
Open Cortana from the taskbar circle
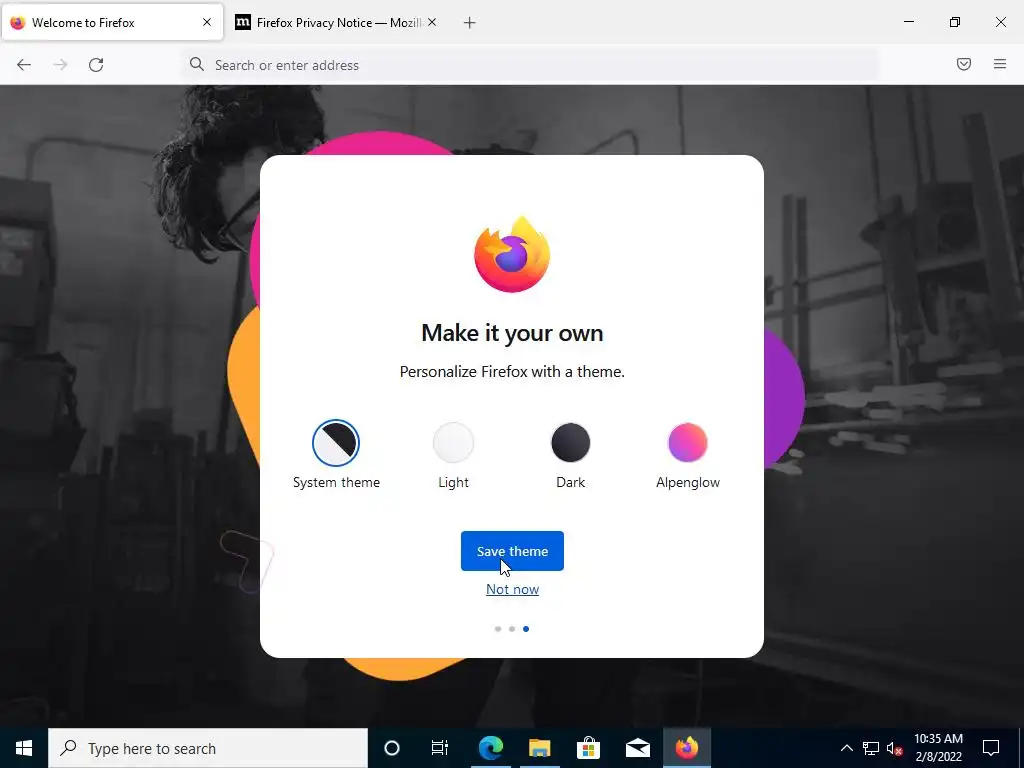pyautogui.click(x=392, y=748)
